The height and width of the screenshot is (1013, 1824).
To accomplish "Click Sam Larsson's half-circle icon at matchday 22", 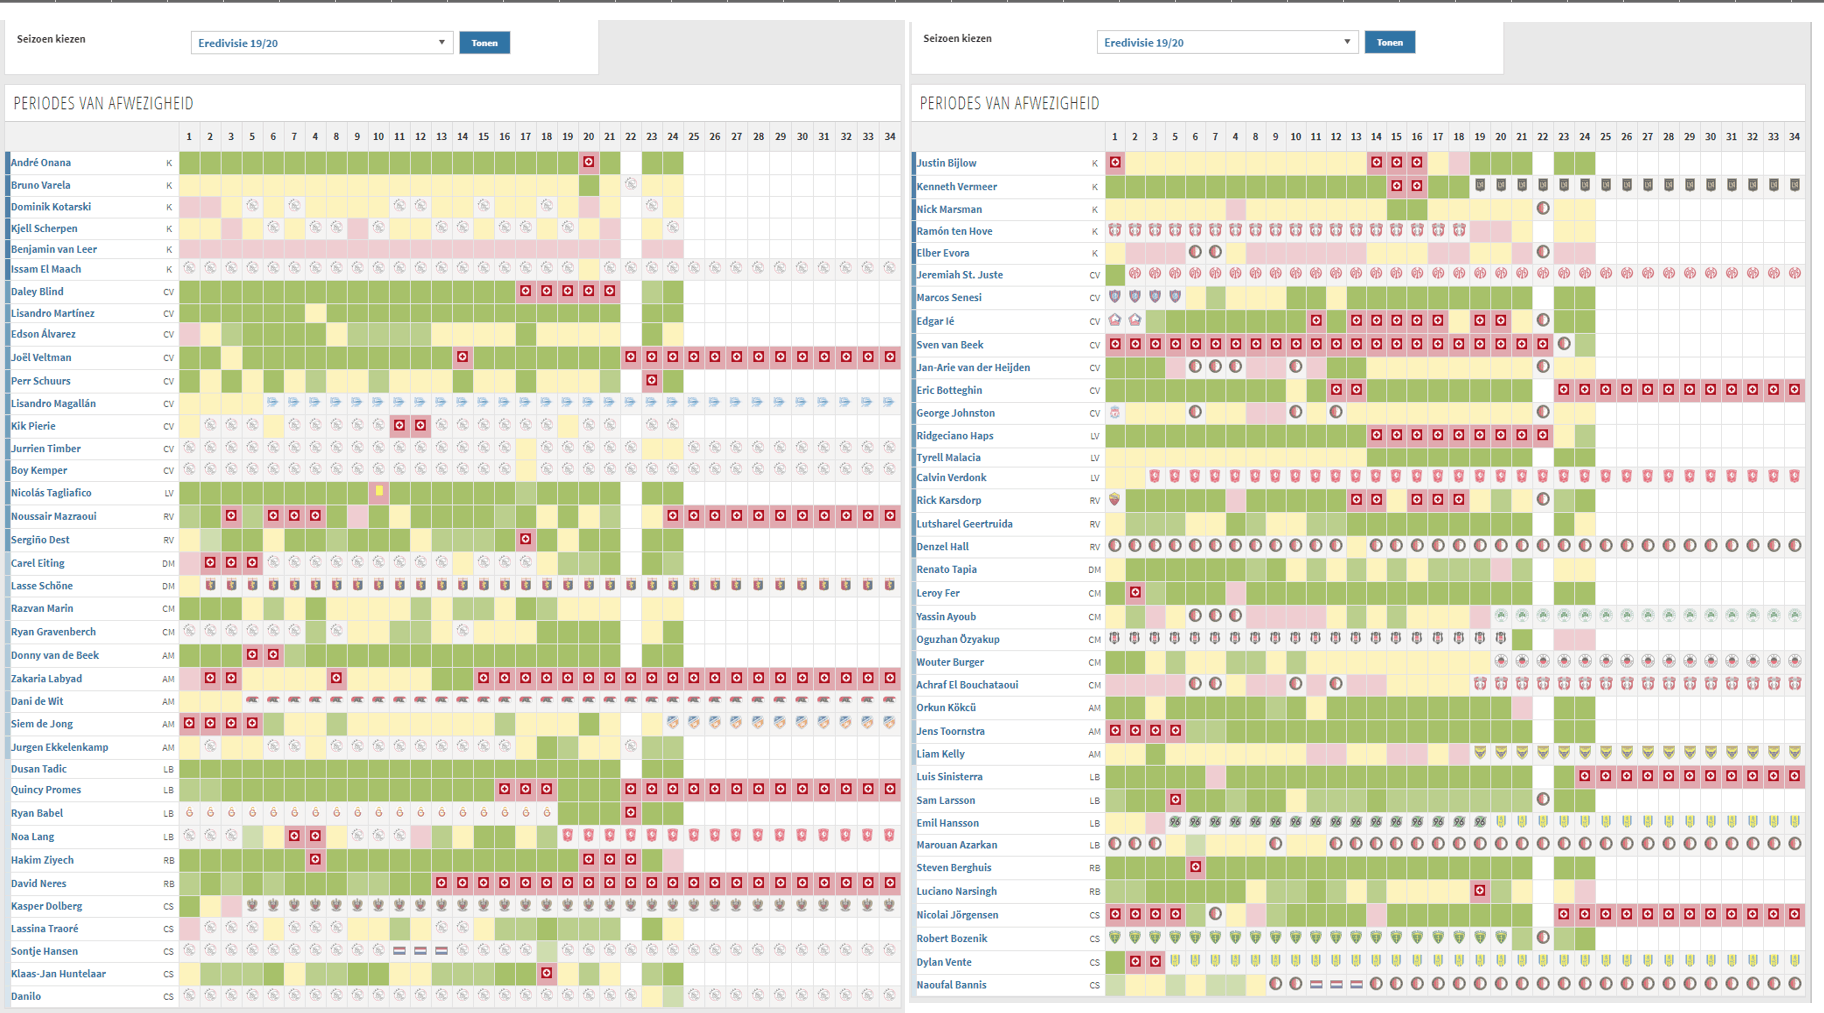I will (x=1543, y=800).
